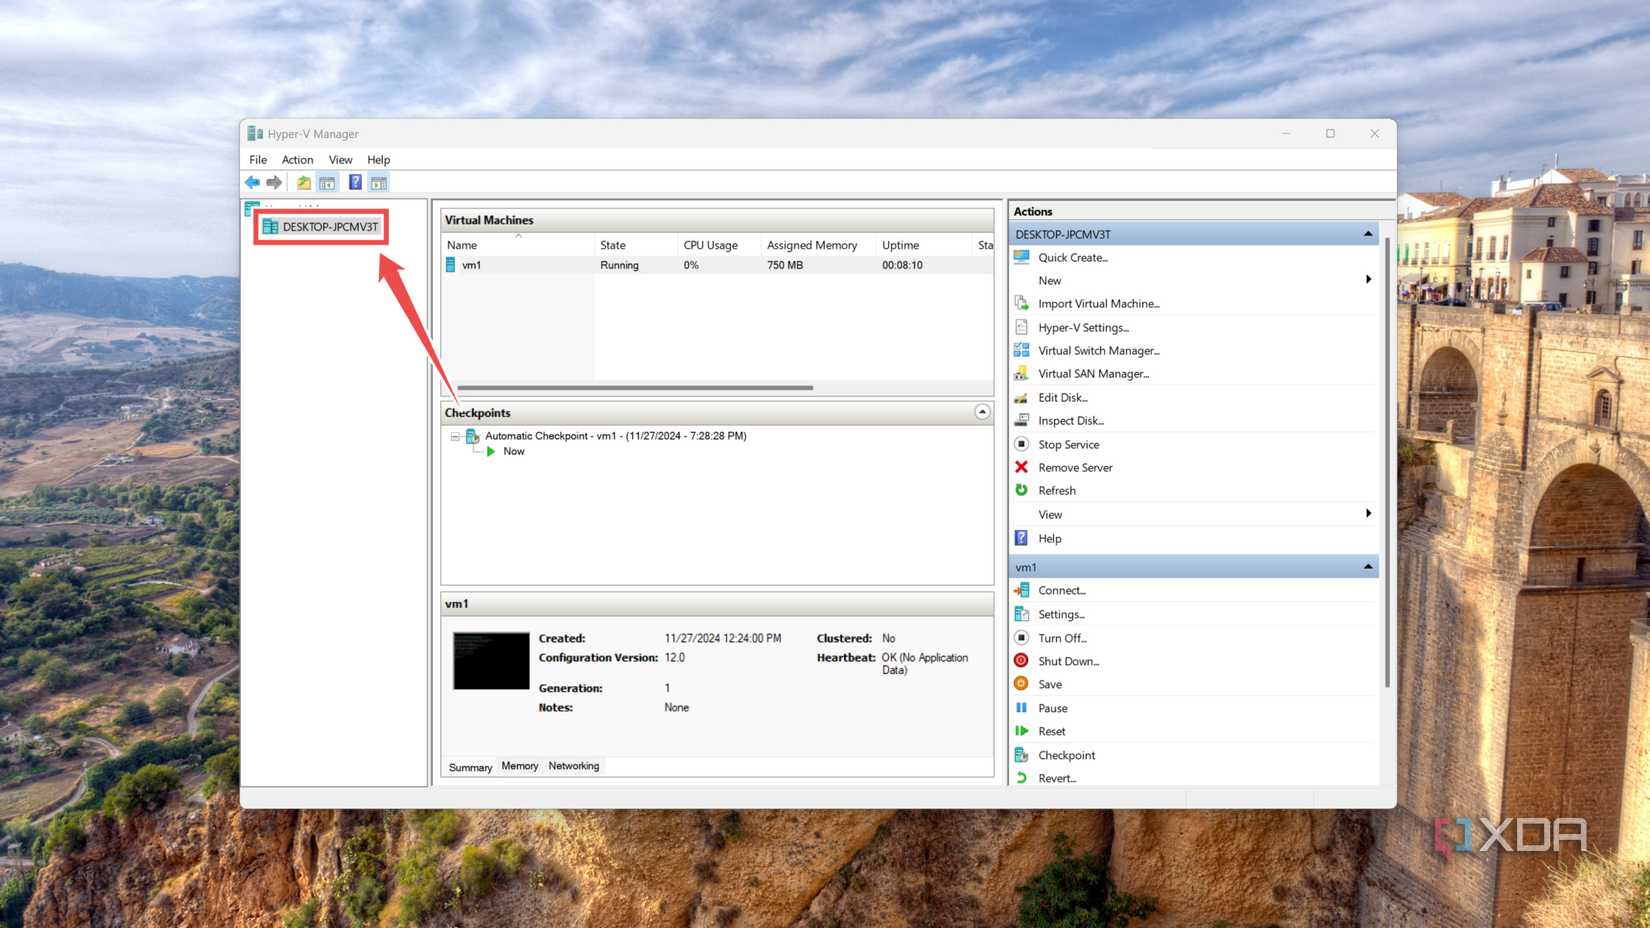
Task: Switch to the Networking tab
Action: (574, 766)
